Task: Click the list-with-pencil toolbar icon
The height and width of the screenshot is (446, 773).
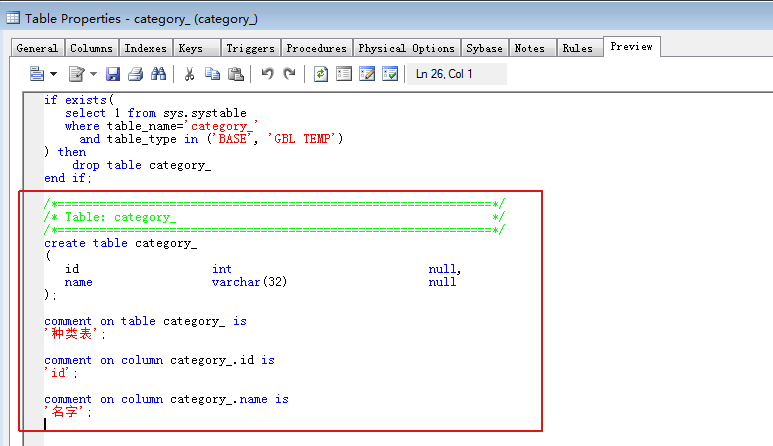Action: coord(367,74)
